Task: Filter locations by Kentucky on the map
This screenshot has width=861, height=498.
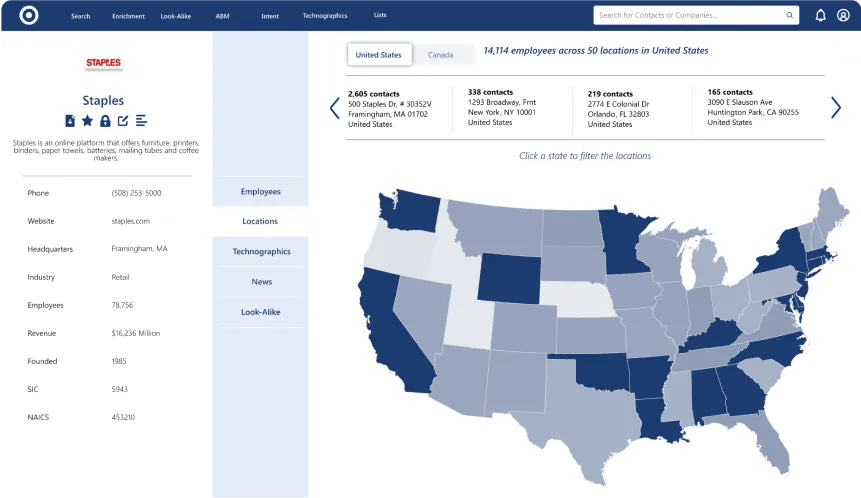Action: (x=714, y=336)
